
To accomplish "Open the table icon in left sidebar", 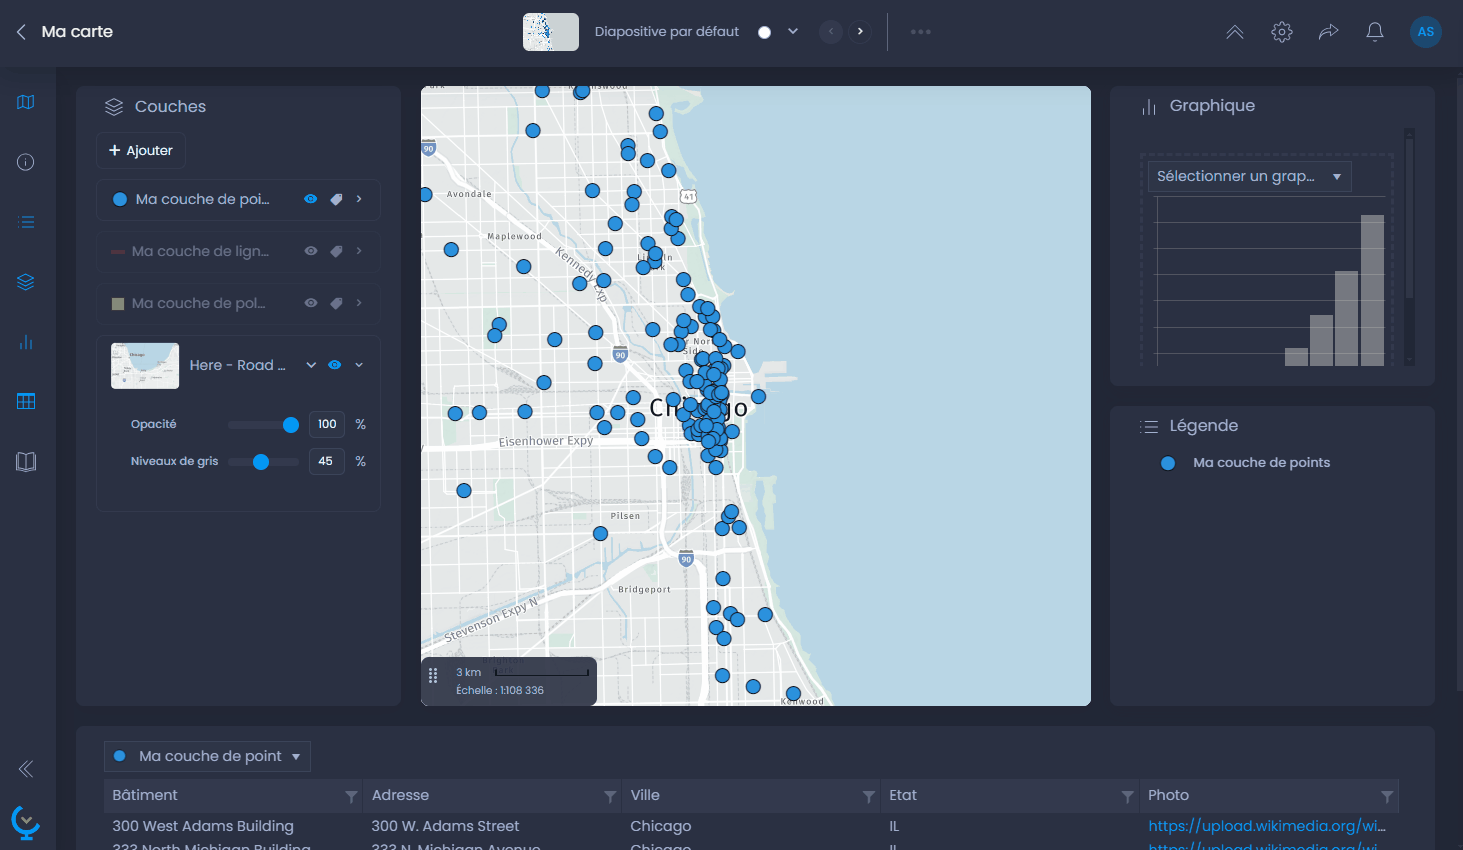I will click(x=26, y=401).
